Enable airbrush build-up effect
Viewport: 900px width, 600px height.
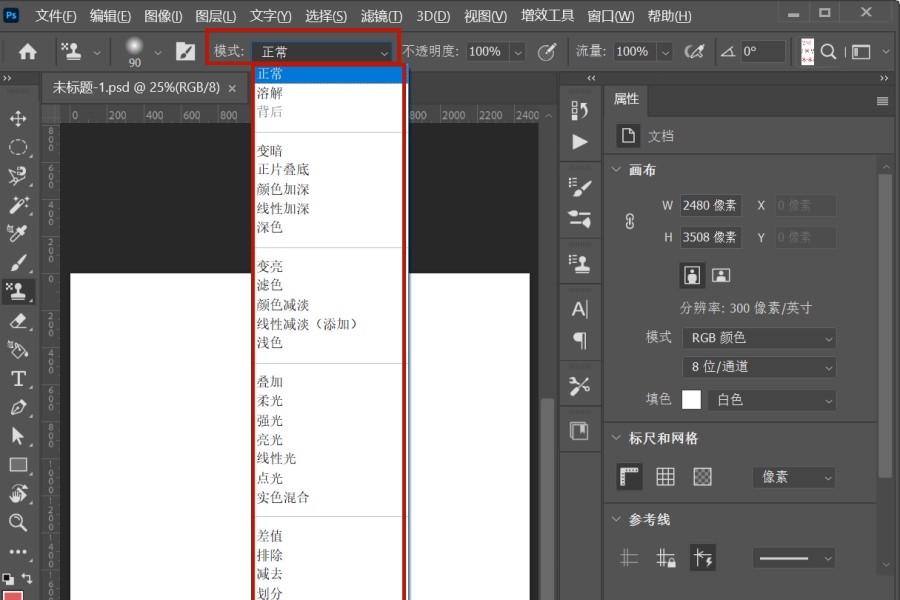695,52
